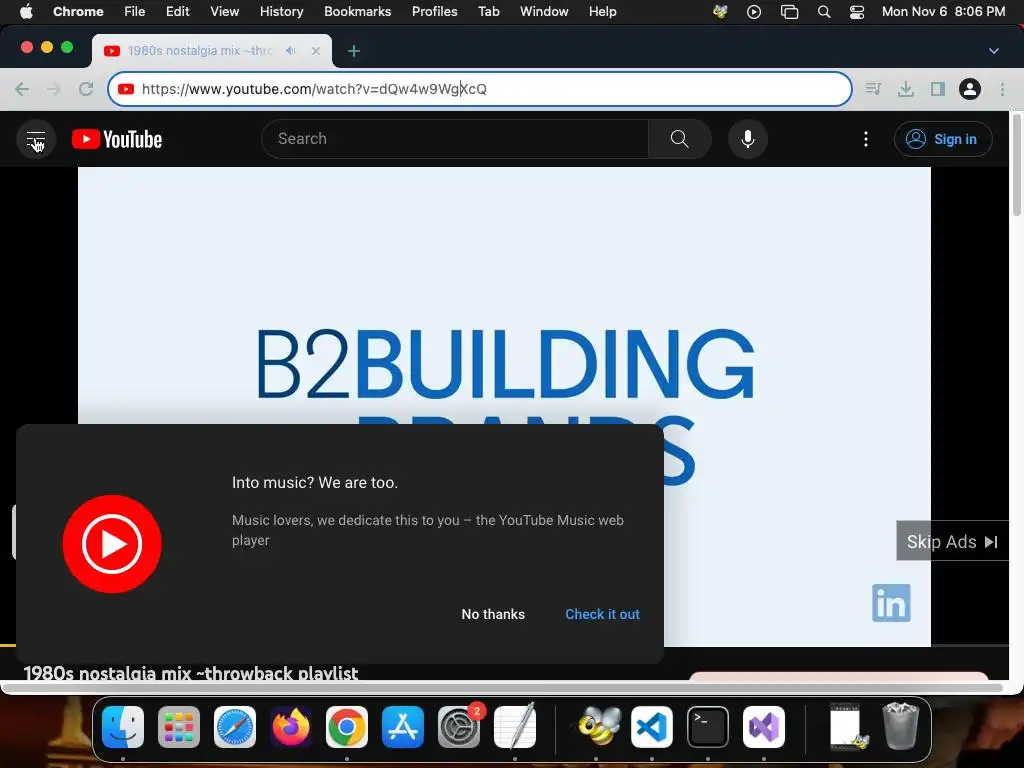Open the Help menu
Screen dimensions: 1024x768
click(x=602, y=11)
